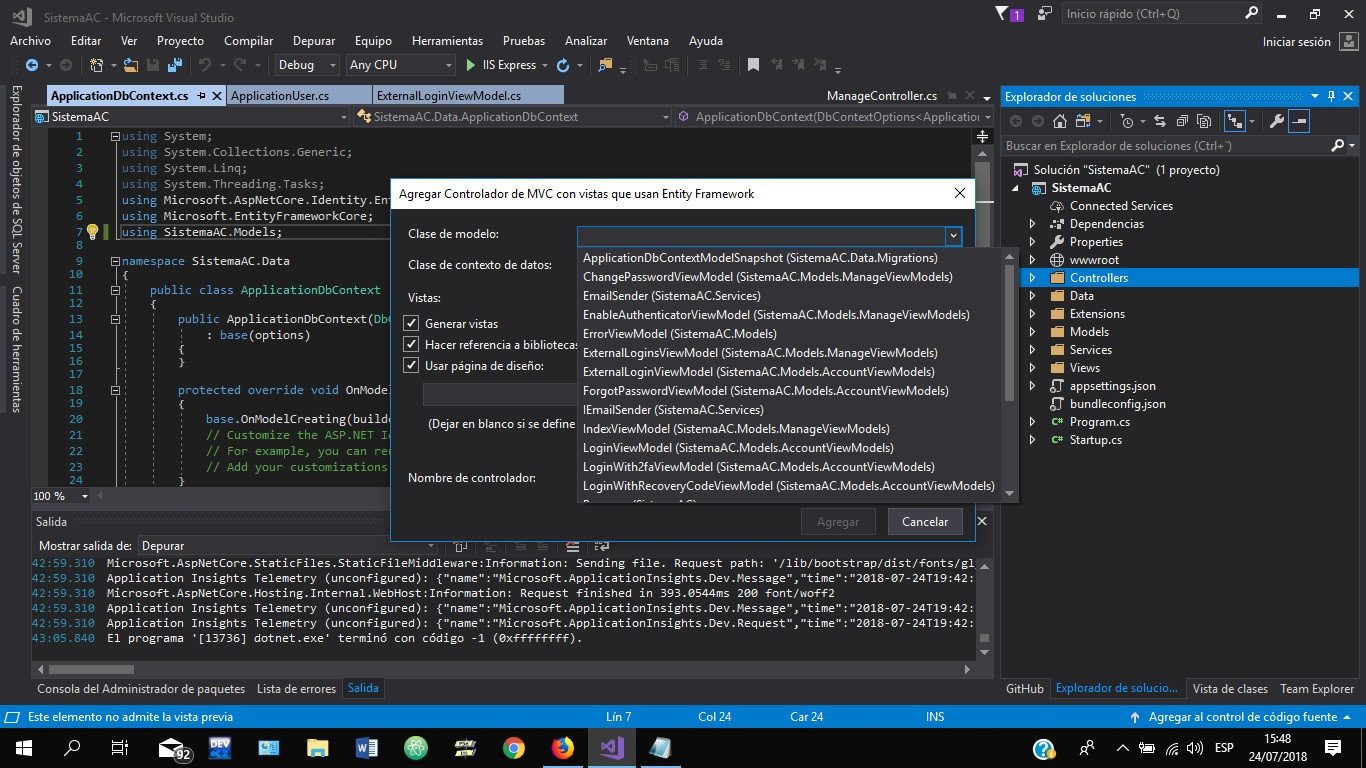The width and height of the screenshot is (1366, 768).
Task: Uncheck the Usar página de diseño checkbox
Action: (x=411, y=365)
